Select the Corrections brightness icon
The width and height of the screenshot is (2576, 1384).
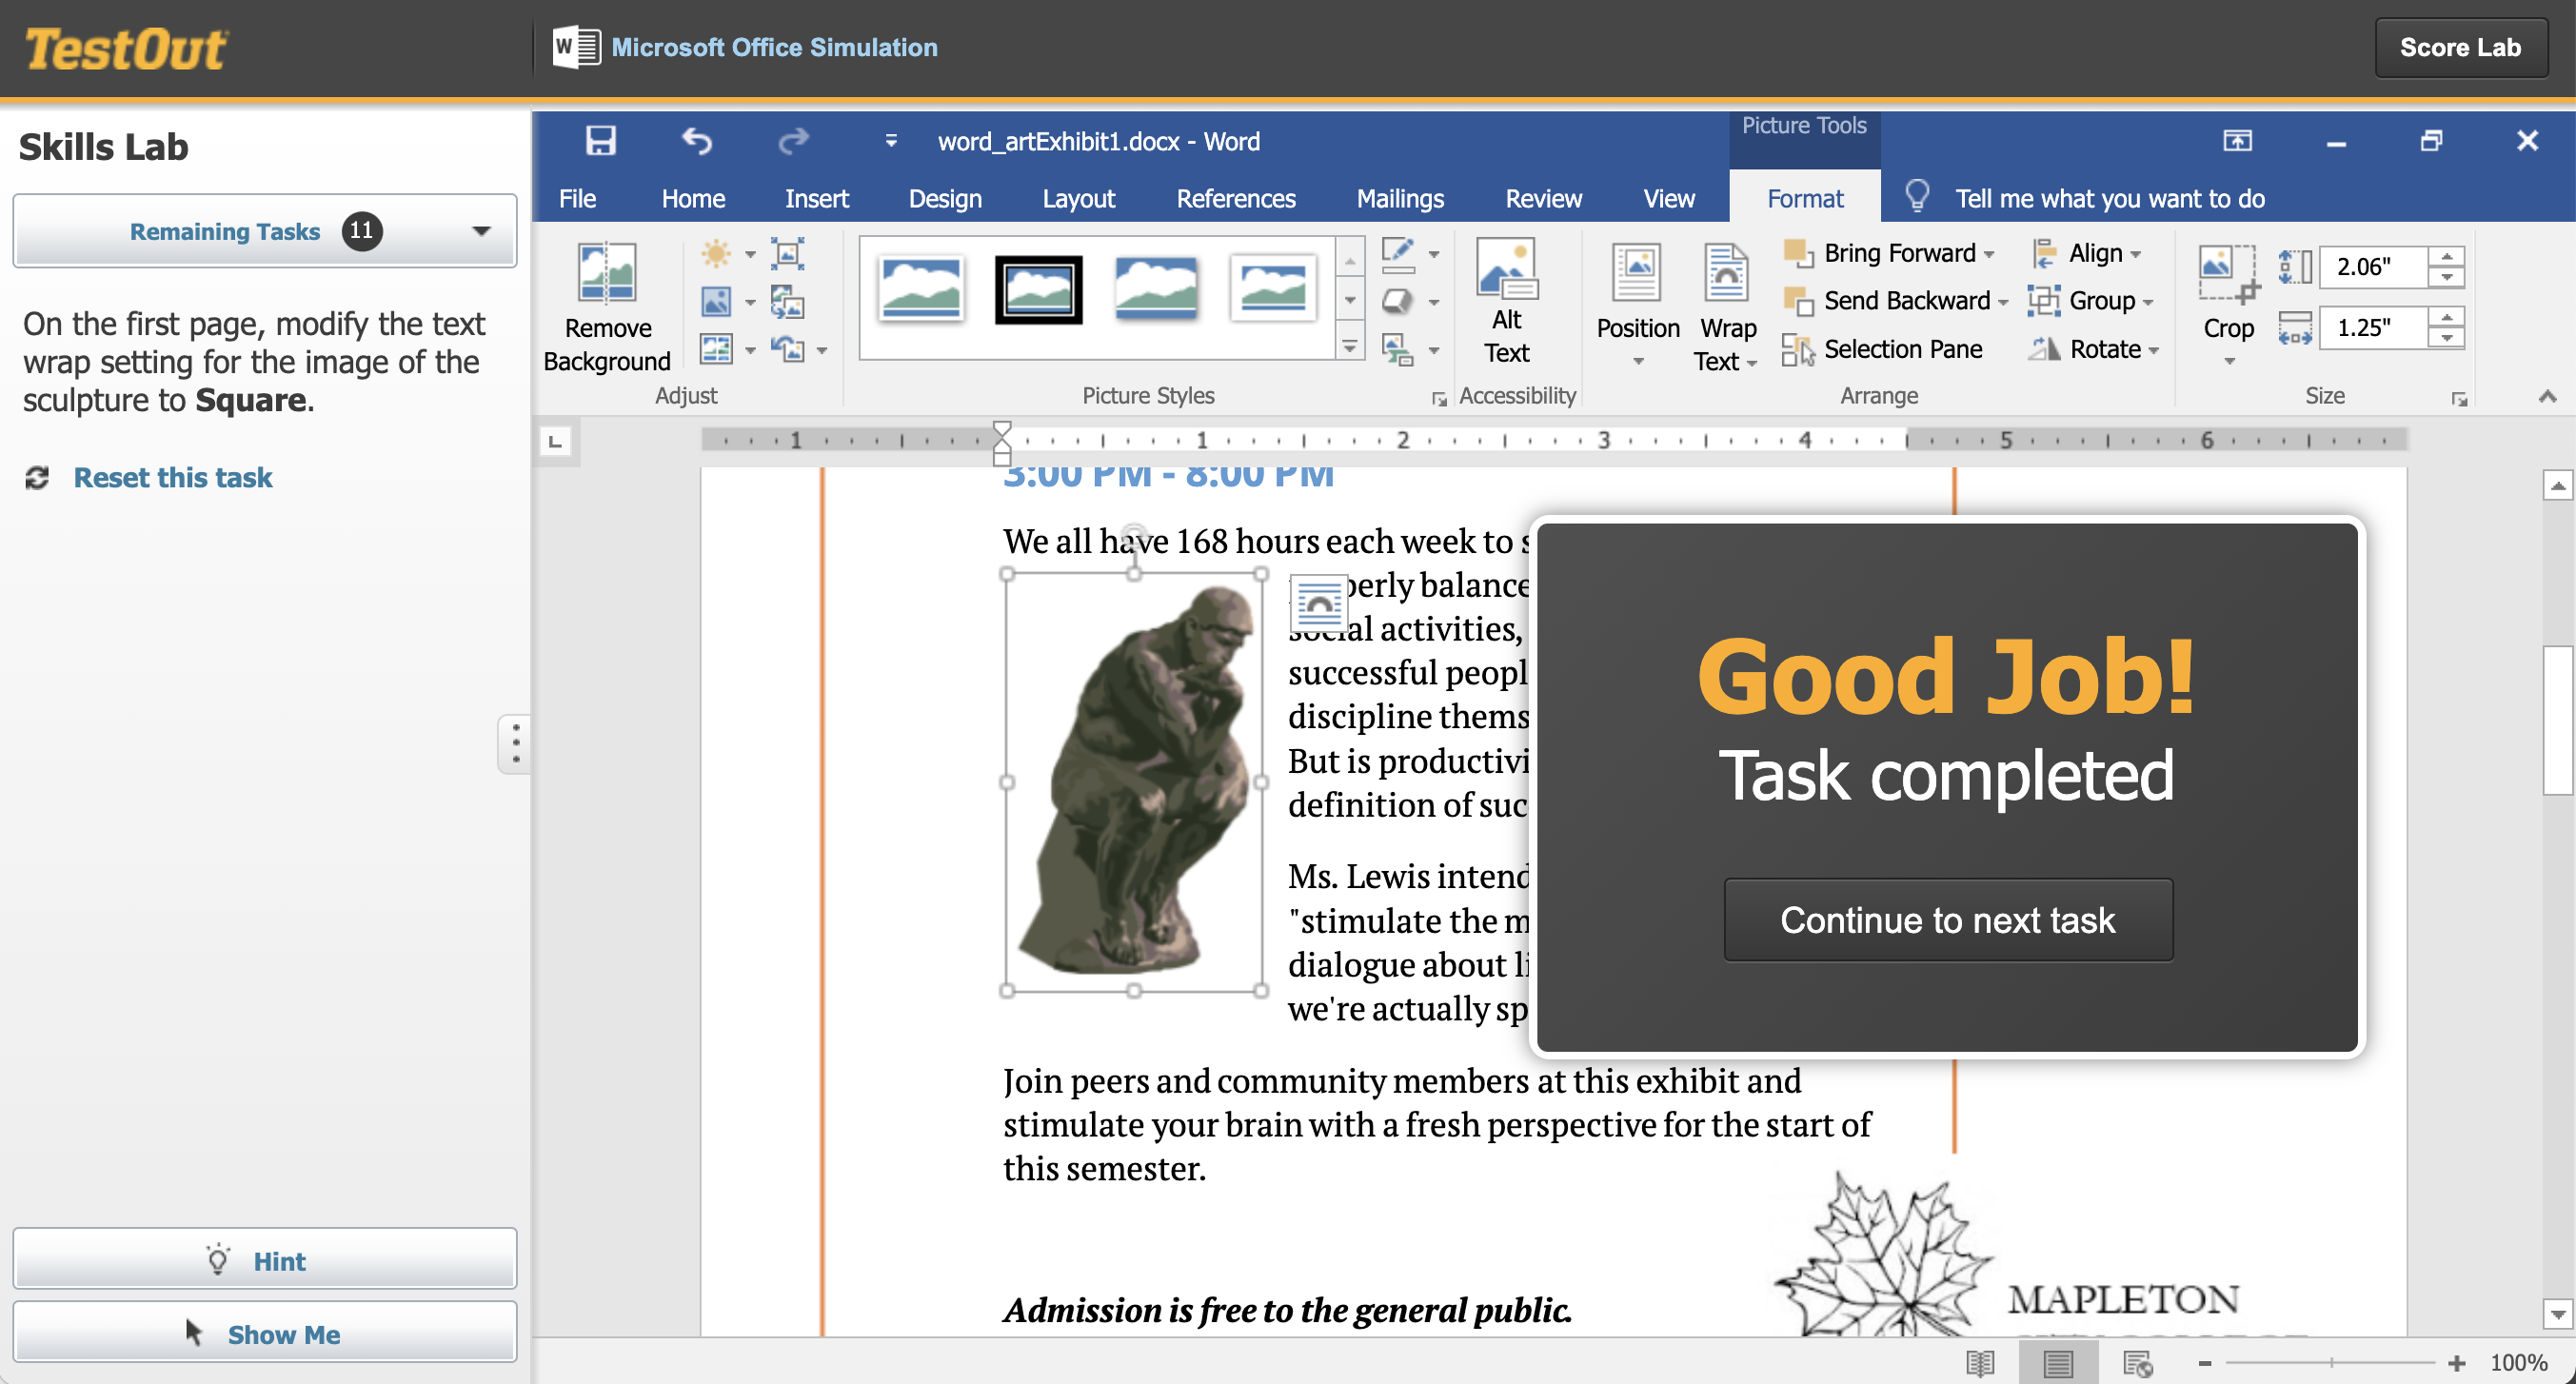[x=718, y=255]
